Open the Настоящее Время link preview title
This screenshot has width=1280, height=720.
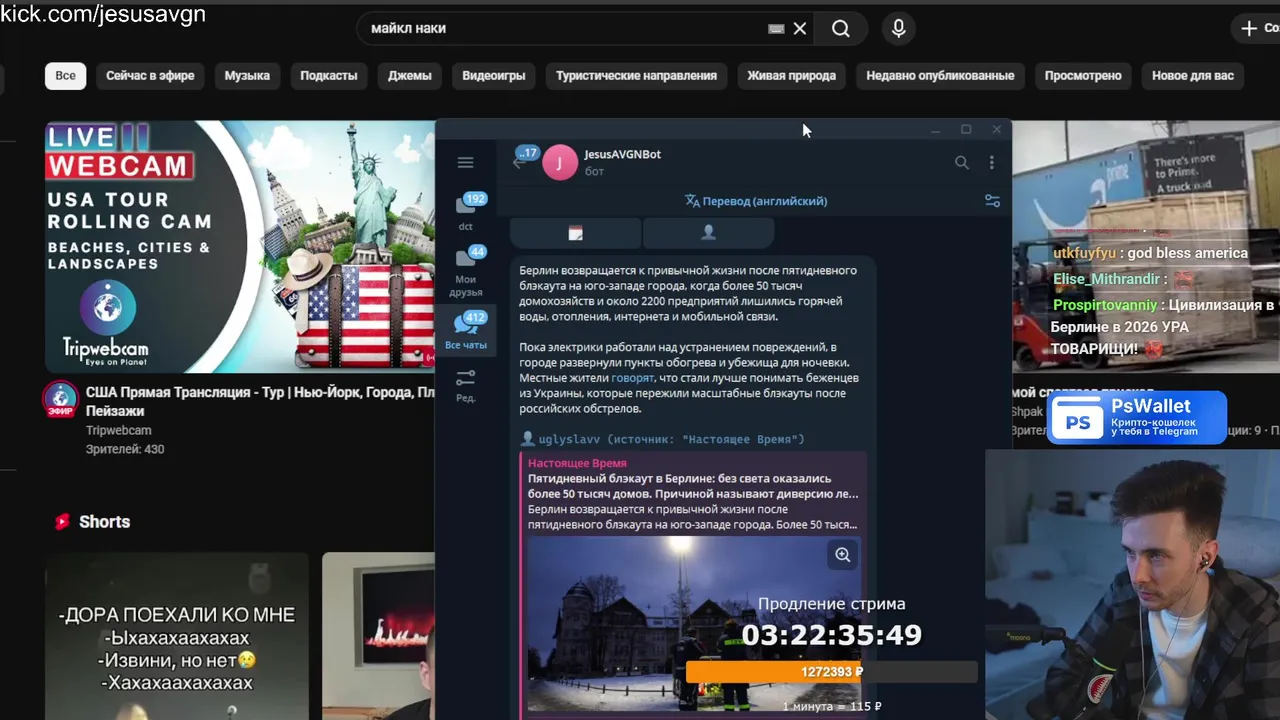[577, 463]
